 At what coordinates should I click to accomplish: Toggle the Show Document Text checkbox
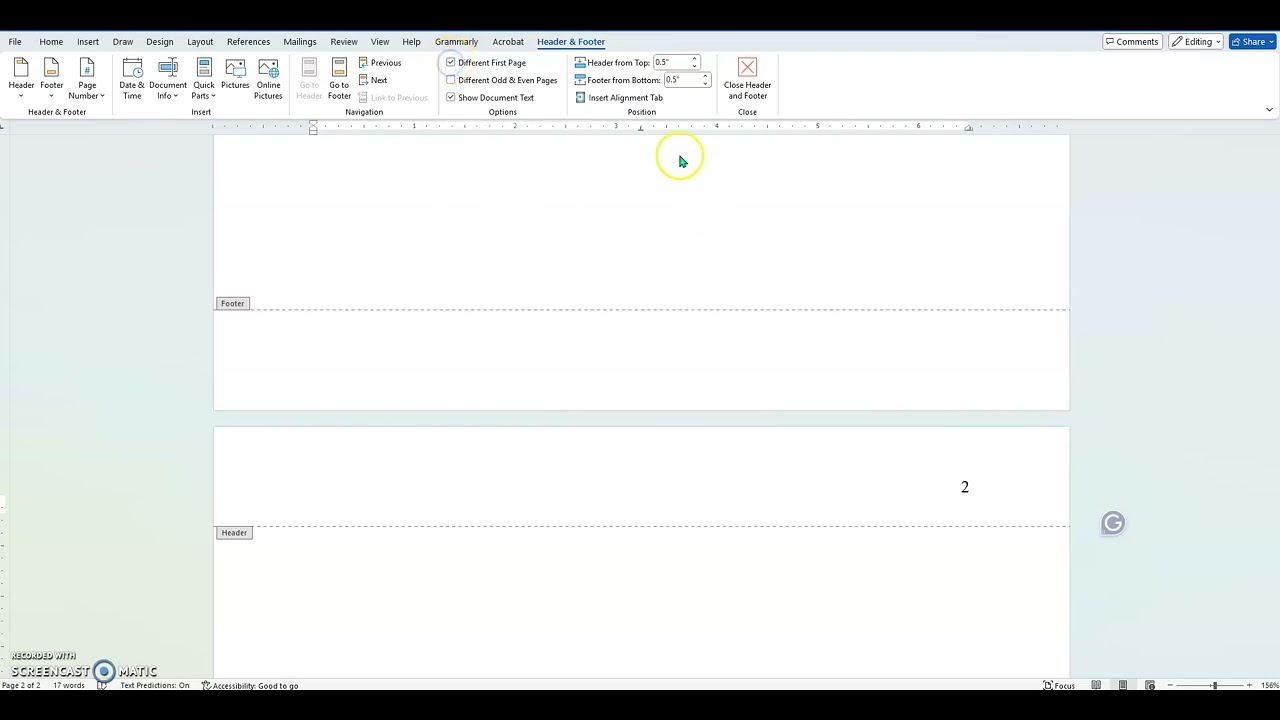[450, 97]
